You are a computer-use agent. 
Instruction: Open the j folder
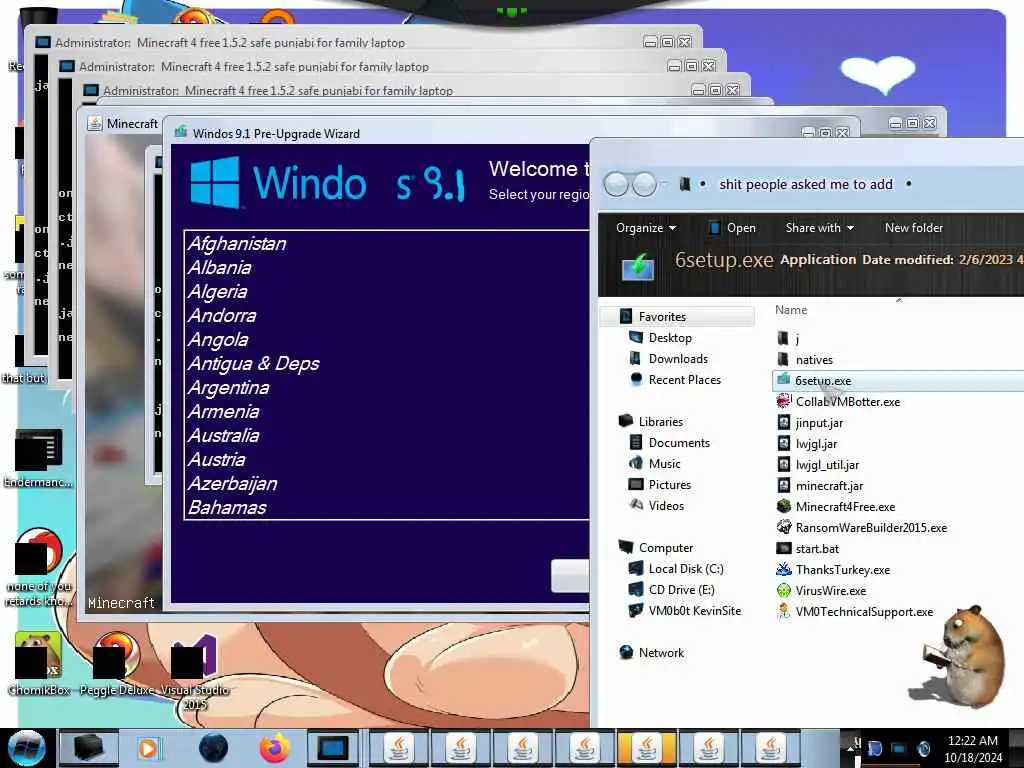pyautogui.click(x=796, y=338)
